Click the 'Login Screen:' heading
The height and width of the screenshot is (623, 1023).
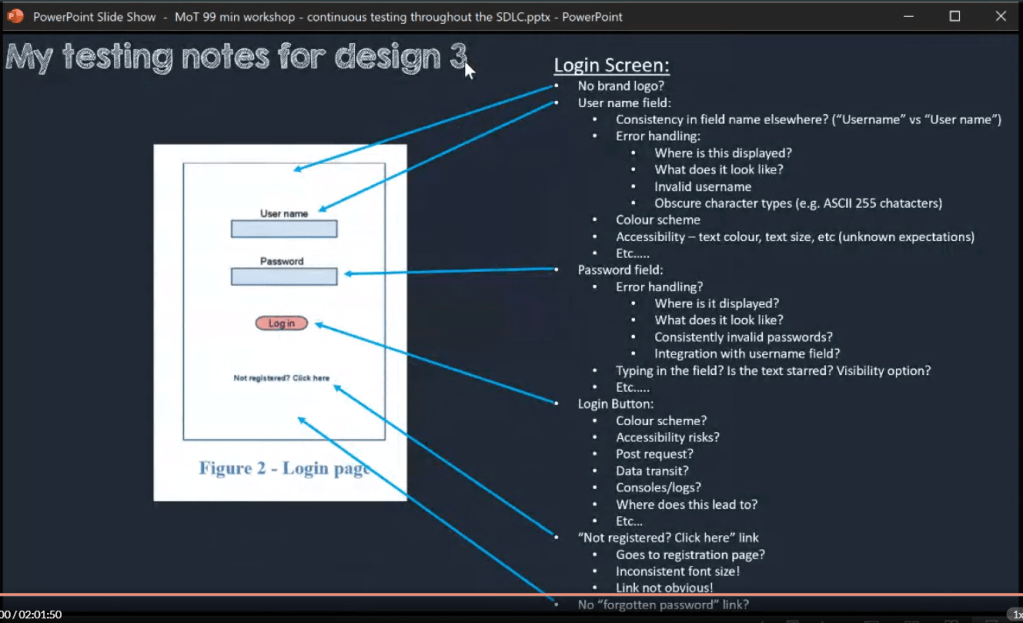611,65
